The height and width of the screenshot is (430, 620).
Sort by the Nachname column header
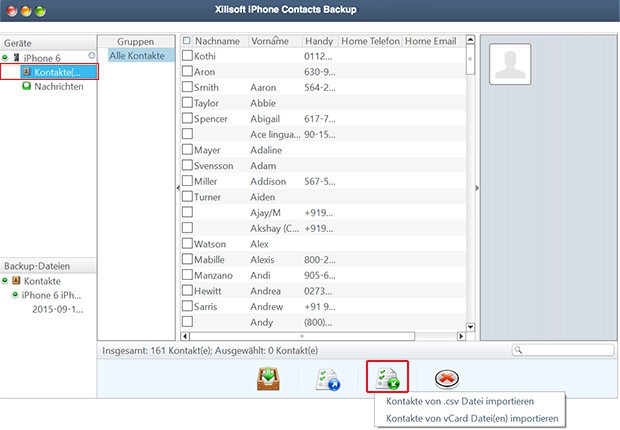click(x=217, y=41)
